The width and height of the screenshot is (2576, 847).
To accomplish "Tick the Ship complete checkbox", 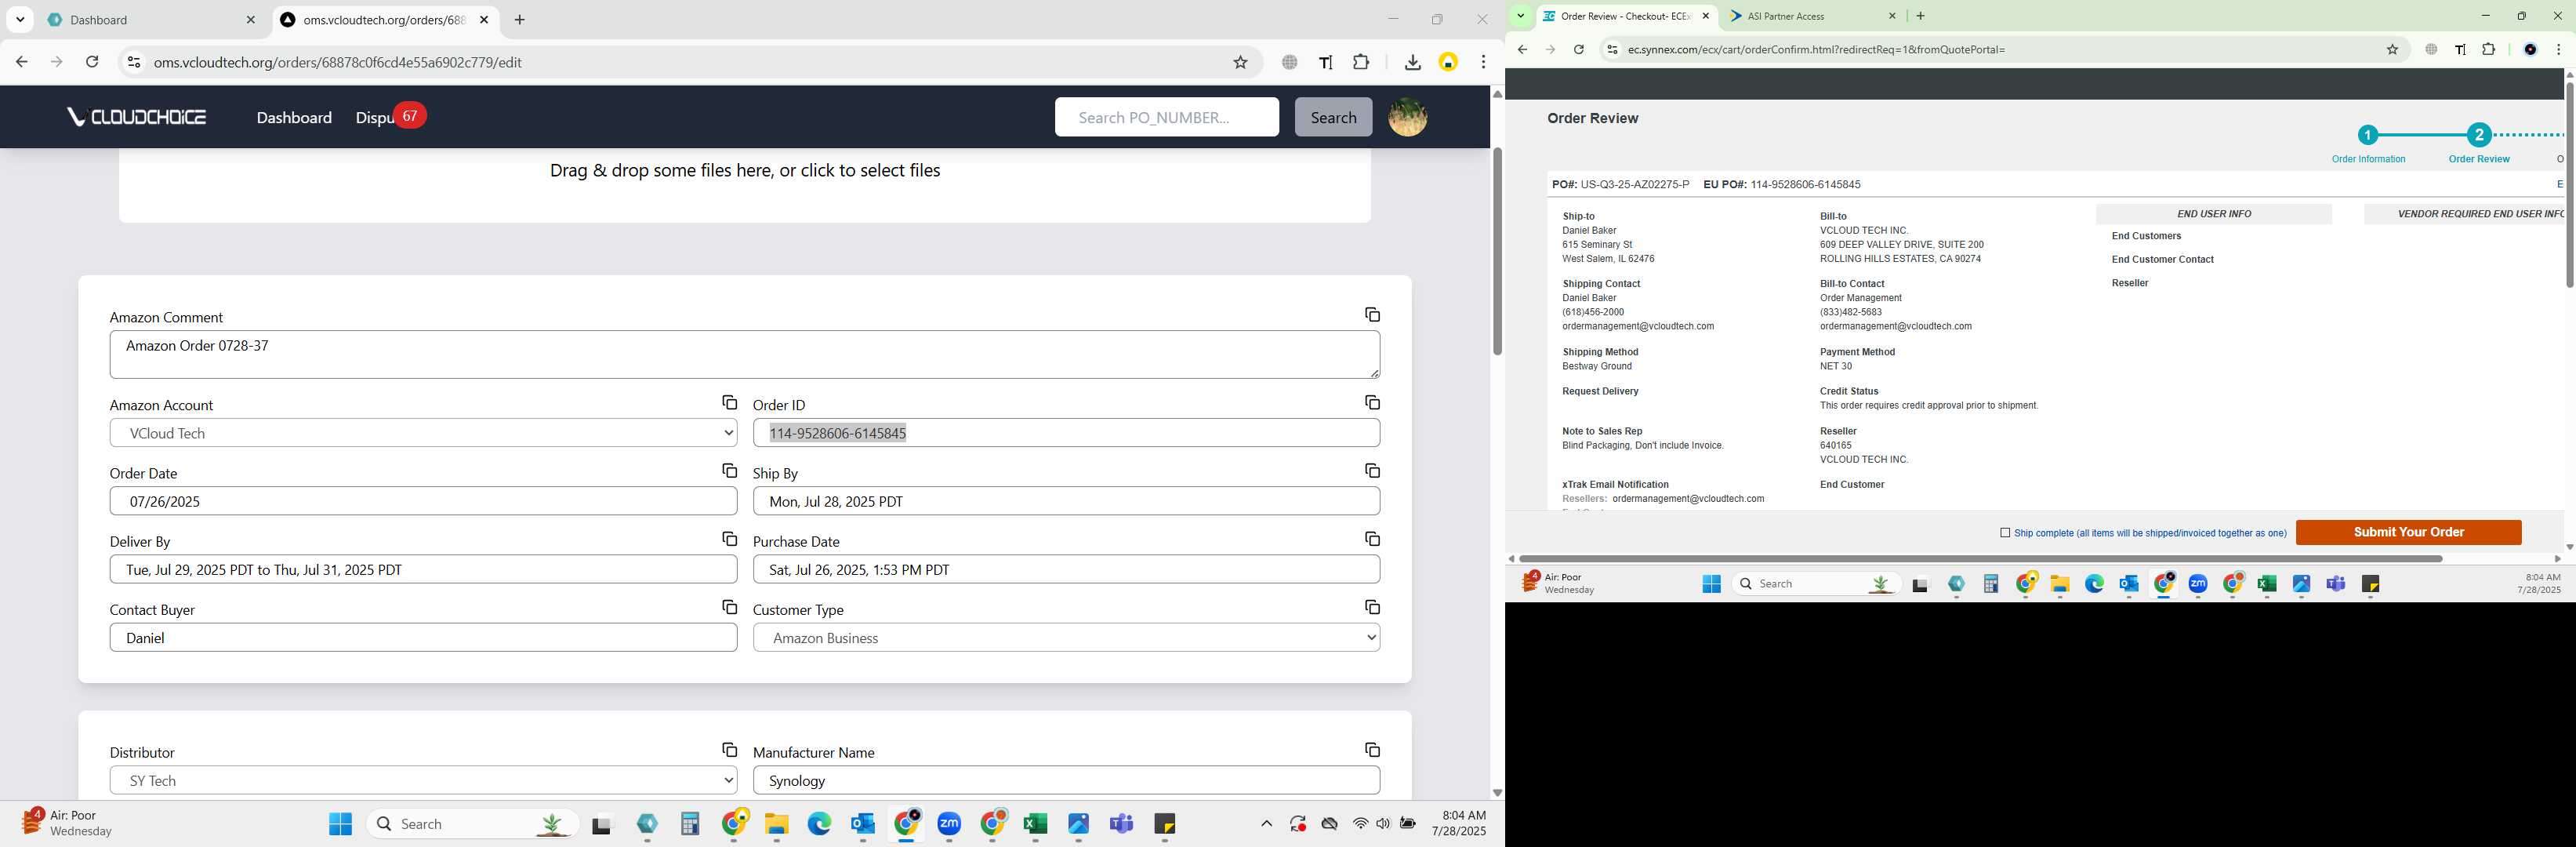I will point(2004,533).
